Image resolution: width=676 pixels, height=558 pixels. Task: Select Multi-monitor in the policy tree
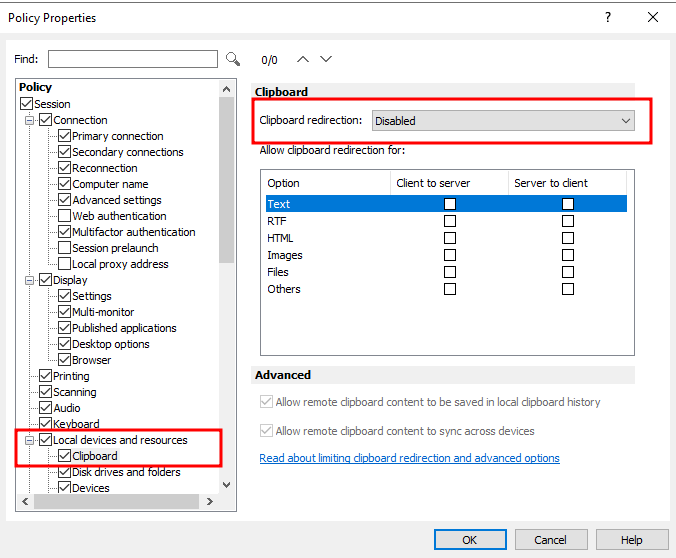(x=103, y=312)
